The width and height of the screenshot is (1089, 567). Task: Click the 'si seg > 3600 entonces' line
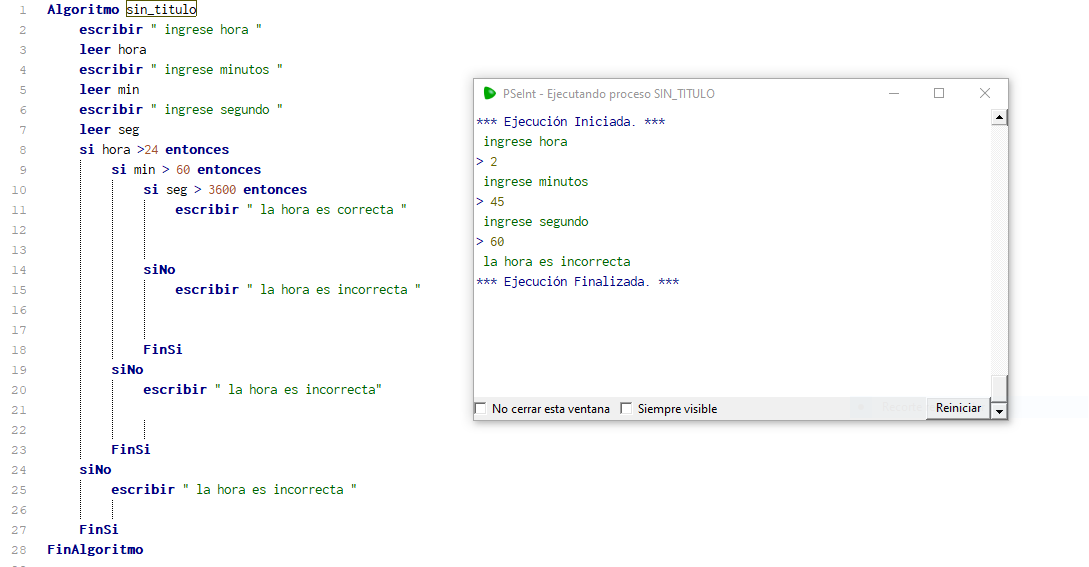point(225,190)
